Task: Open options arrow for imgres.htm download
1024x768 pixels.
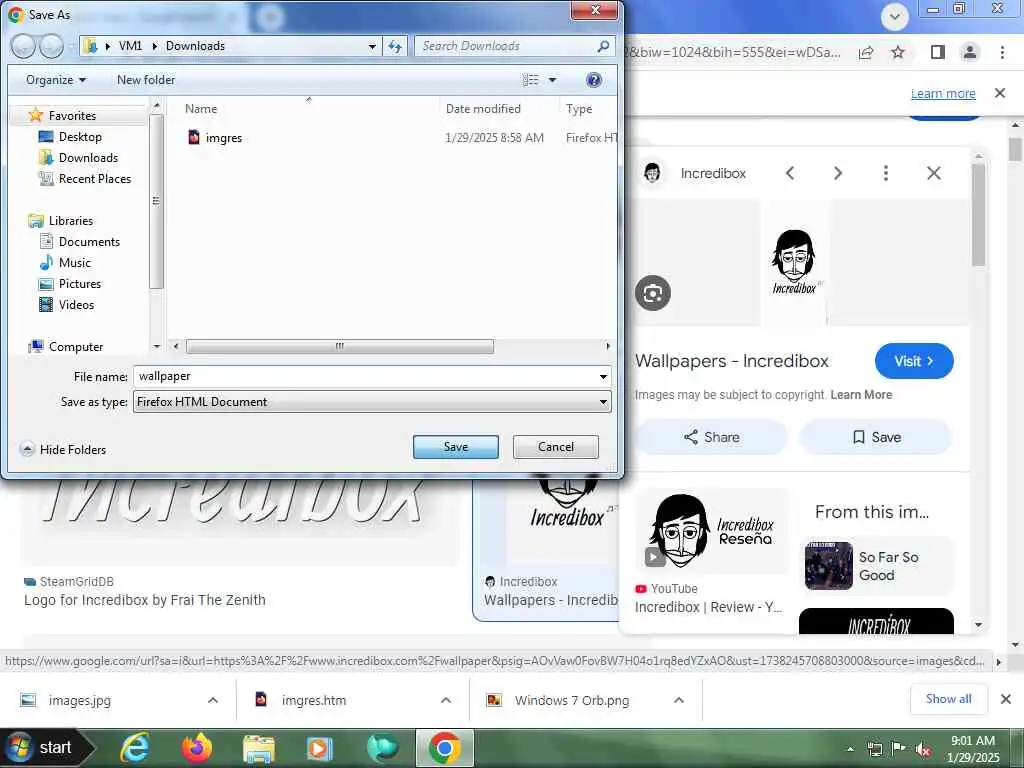Action: [x=446, y=700]
